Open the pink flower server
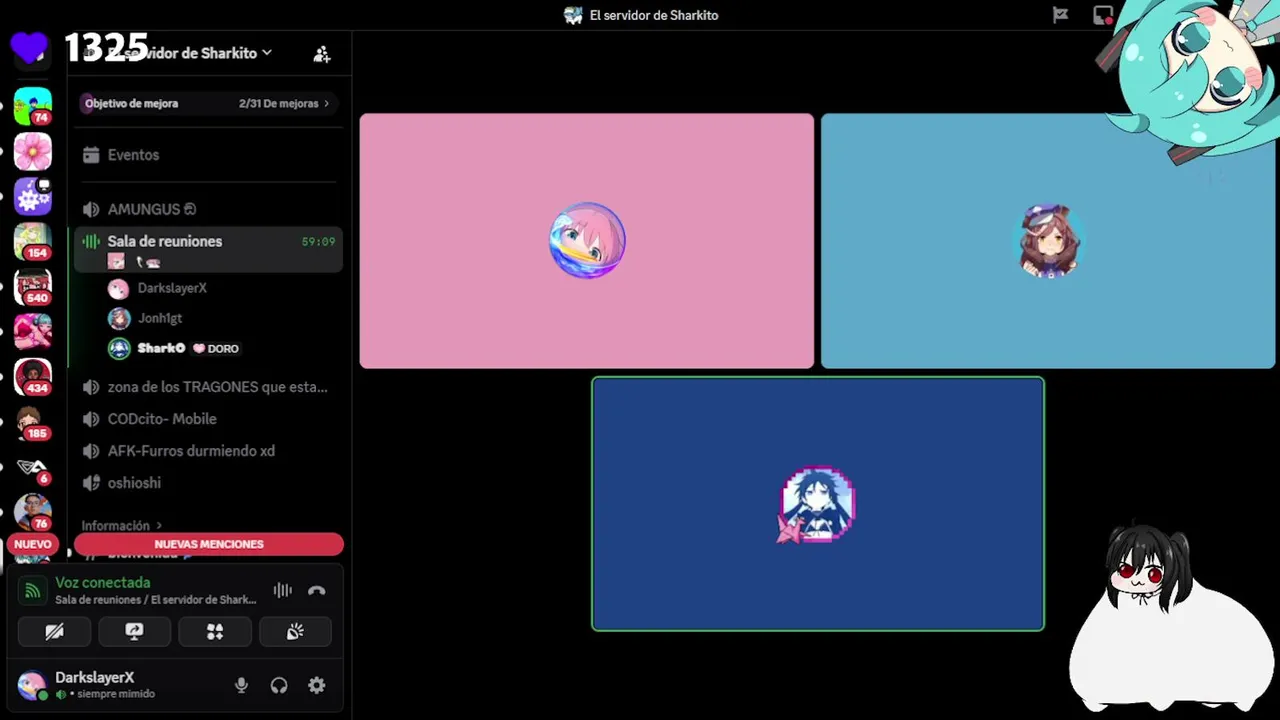 (33, 152)
